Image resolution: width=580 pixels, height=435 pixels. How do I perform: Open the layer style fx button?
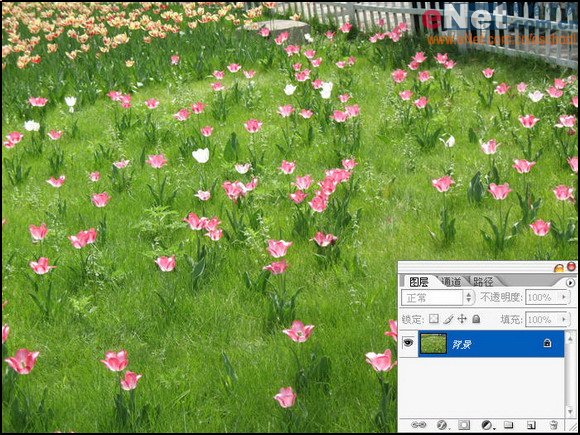tap(442, 425)
